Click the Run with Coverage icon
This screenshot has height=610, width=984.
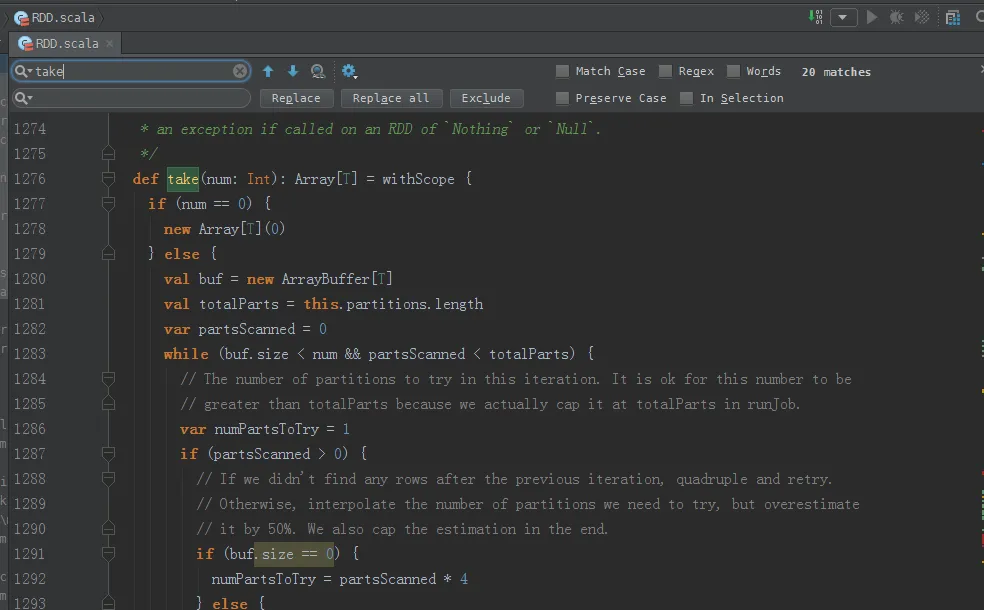point(921,17)
